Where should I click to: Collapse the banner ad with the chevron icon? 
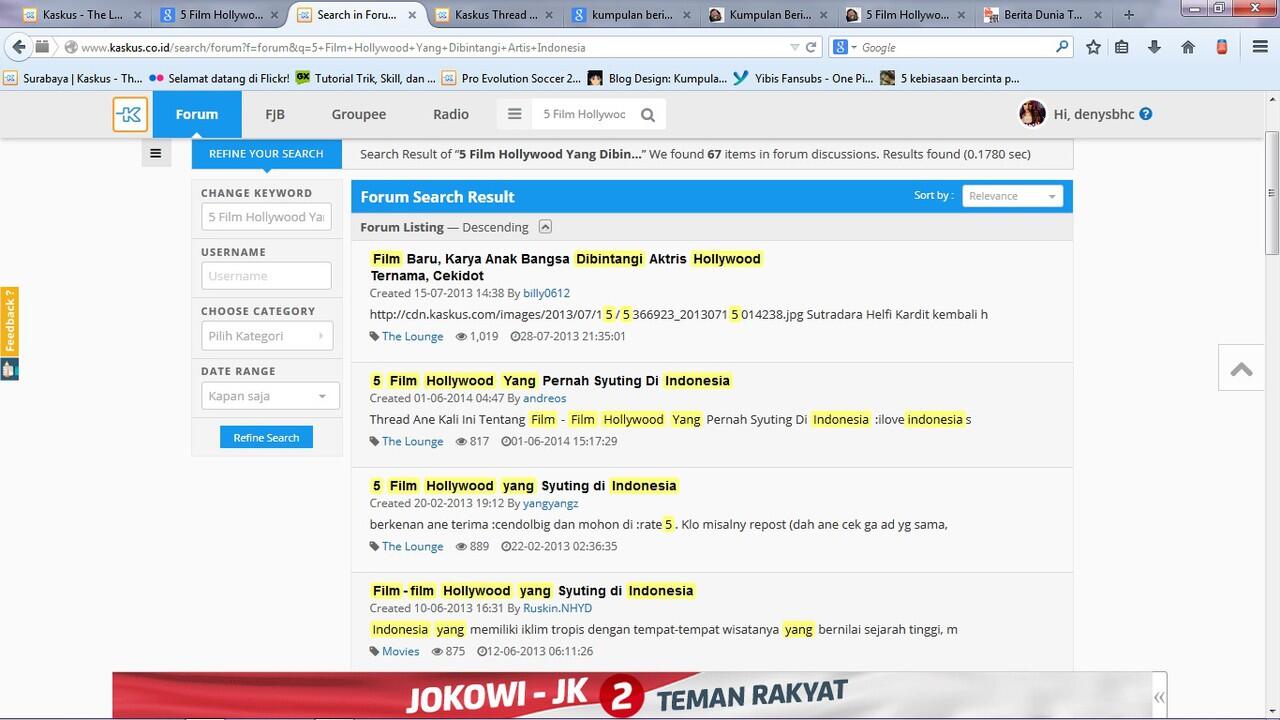click(1159, 697)
